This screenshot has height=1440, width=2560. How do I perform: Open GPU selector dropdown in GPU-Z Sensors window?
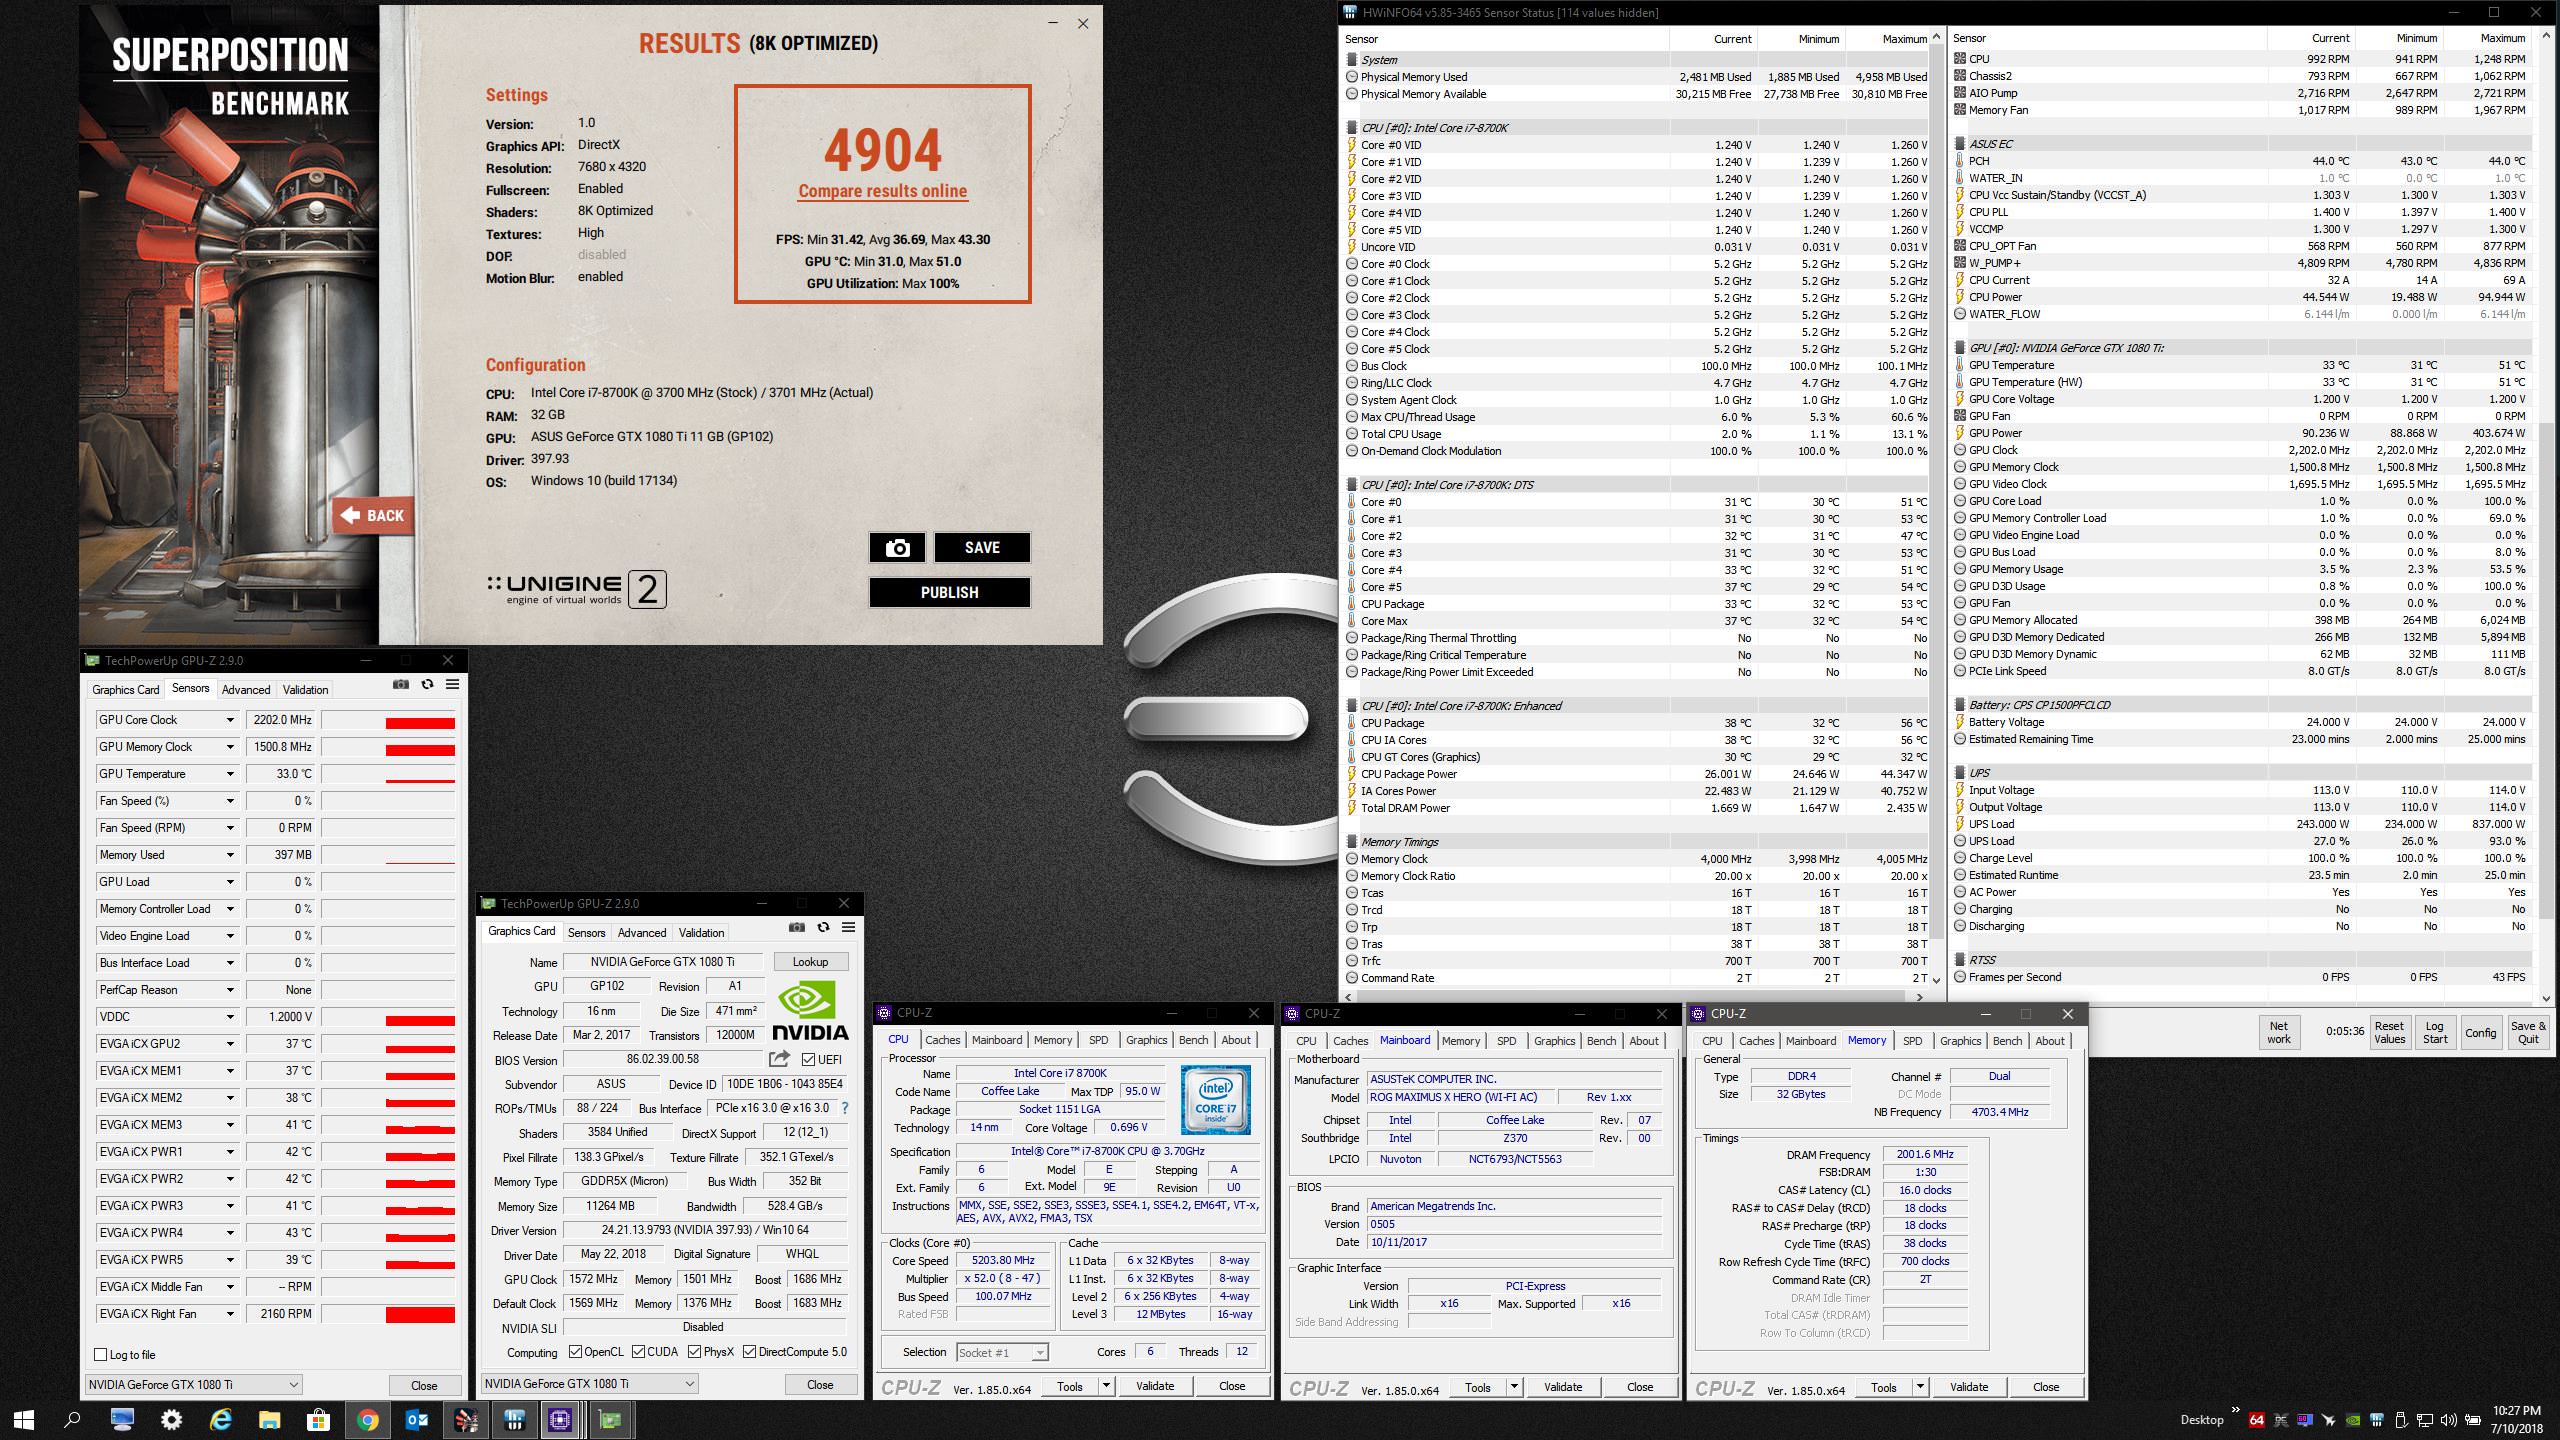[194, 1384]
